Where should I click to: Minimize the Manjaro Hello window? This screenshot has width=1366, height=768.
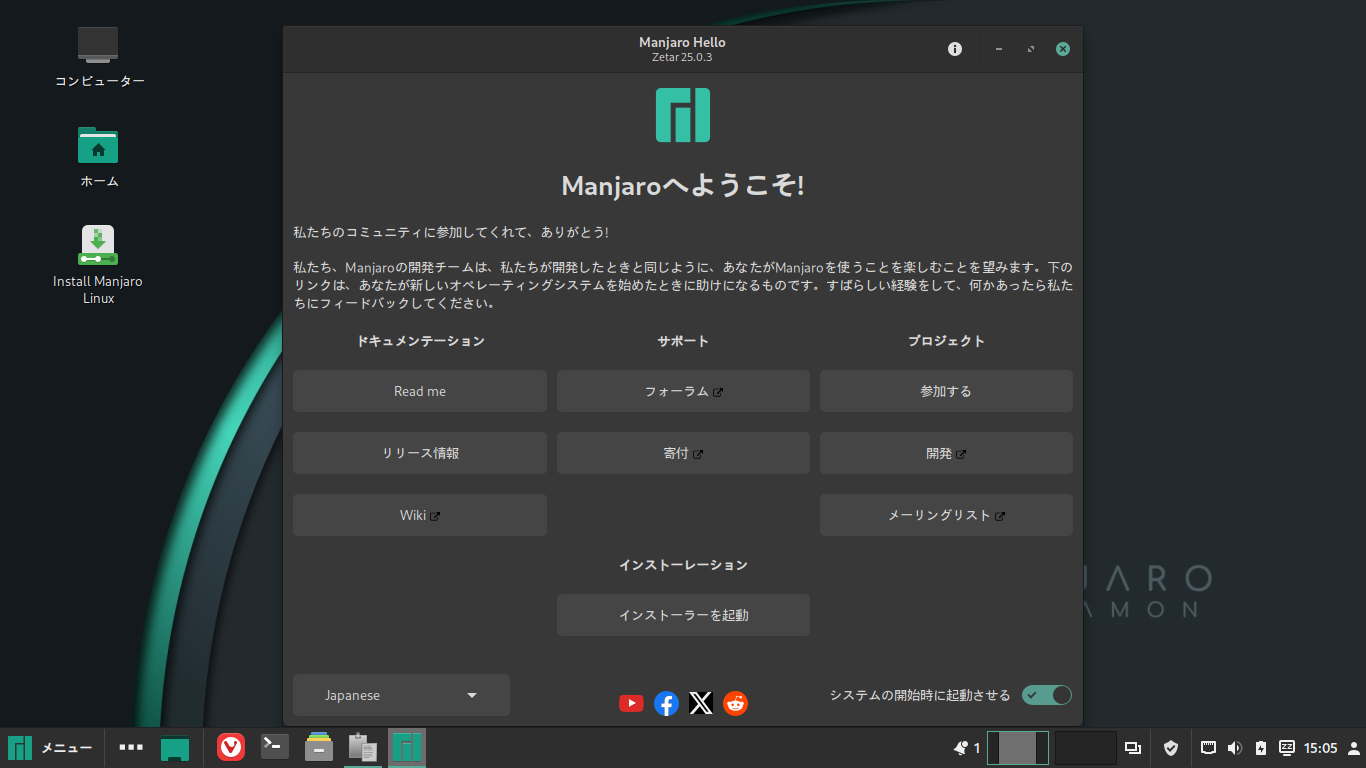[998, 49]
